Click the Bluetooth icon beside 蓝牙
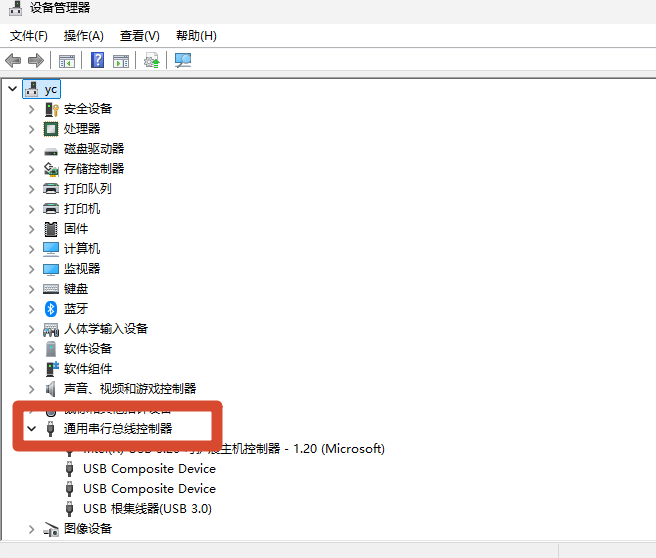Viewport: 656px width, 558px height. point(51,309)
